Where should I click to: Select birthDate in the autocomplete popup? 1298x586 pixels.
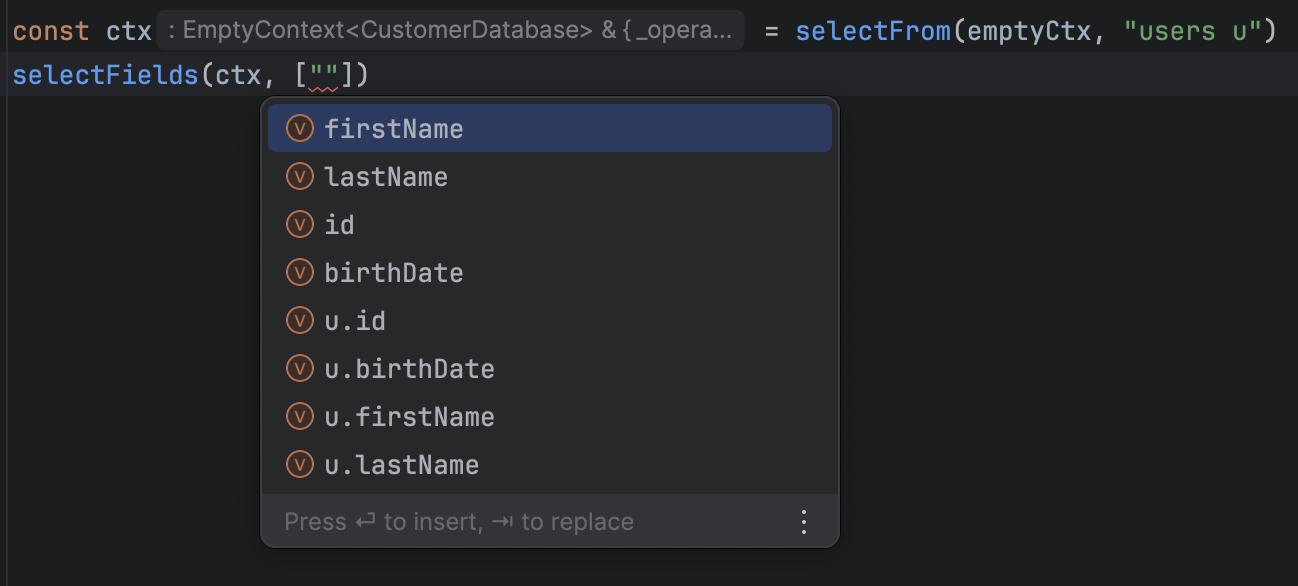point(549,273)
